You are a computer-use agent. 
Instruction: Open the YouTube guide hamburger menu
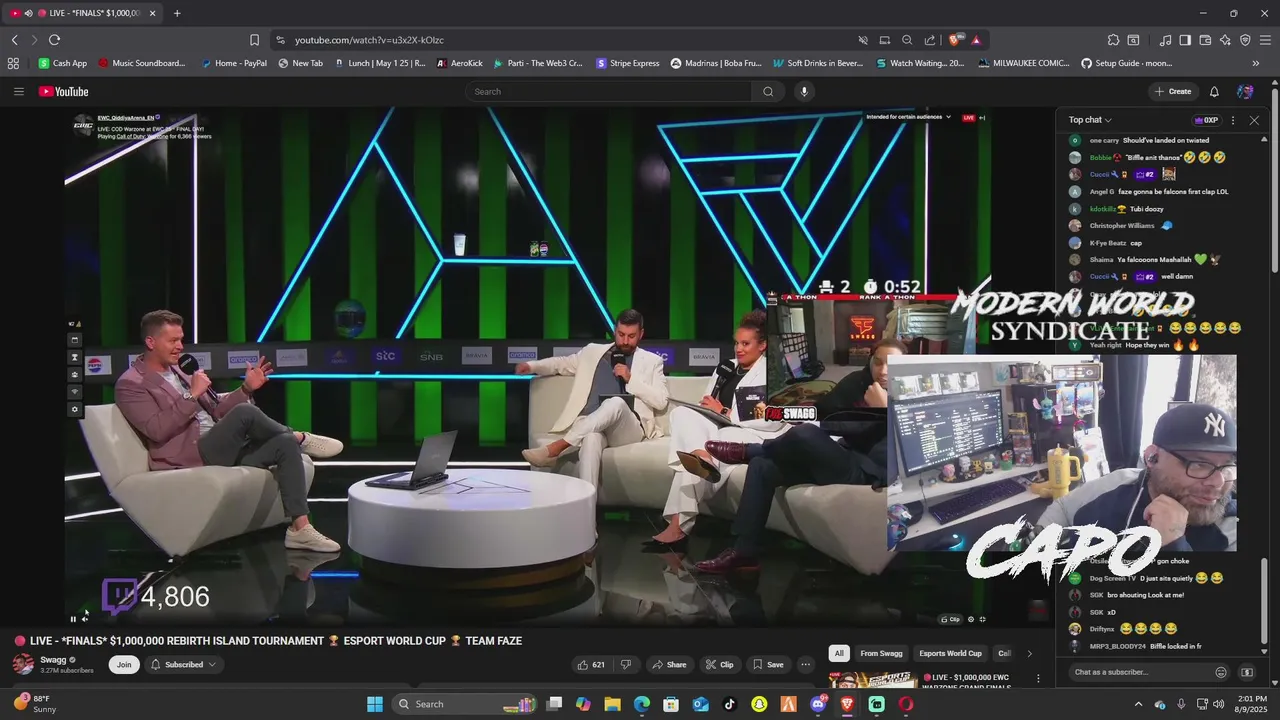pos(18,91)
